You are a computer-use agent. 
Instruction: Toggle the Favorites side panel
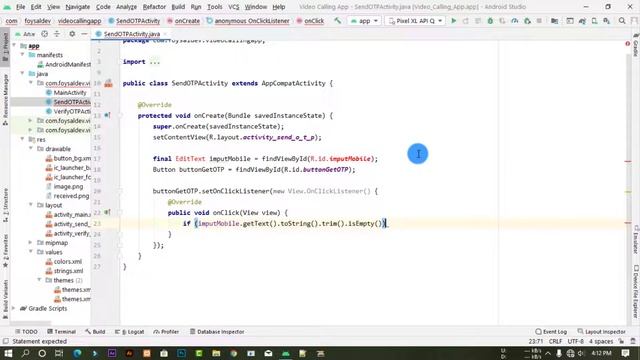click(x=5, y=251)
